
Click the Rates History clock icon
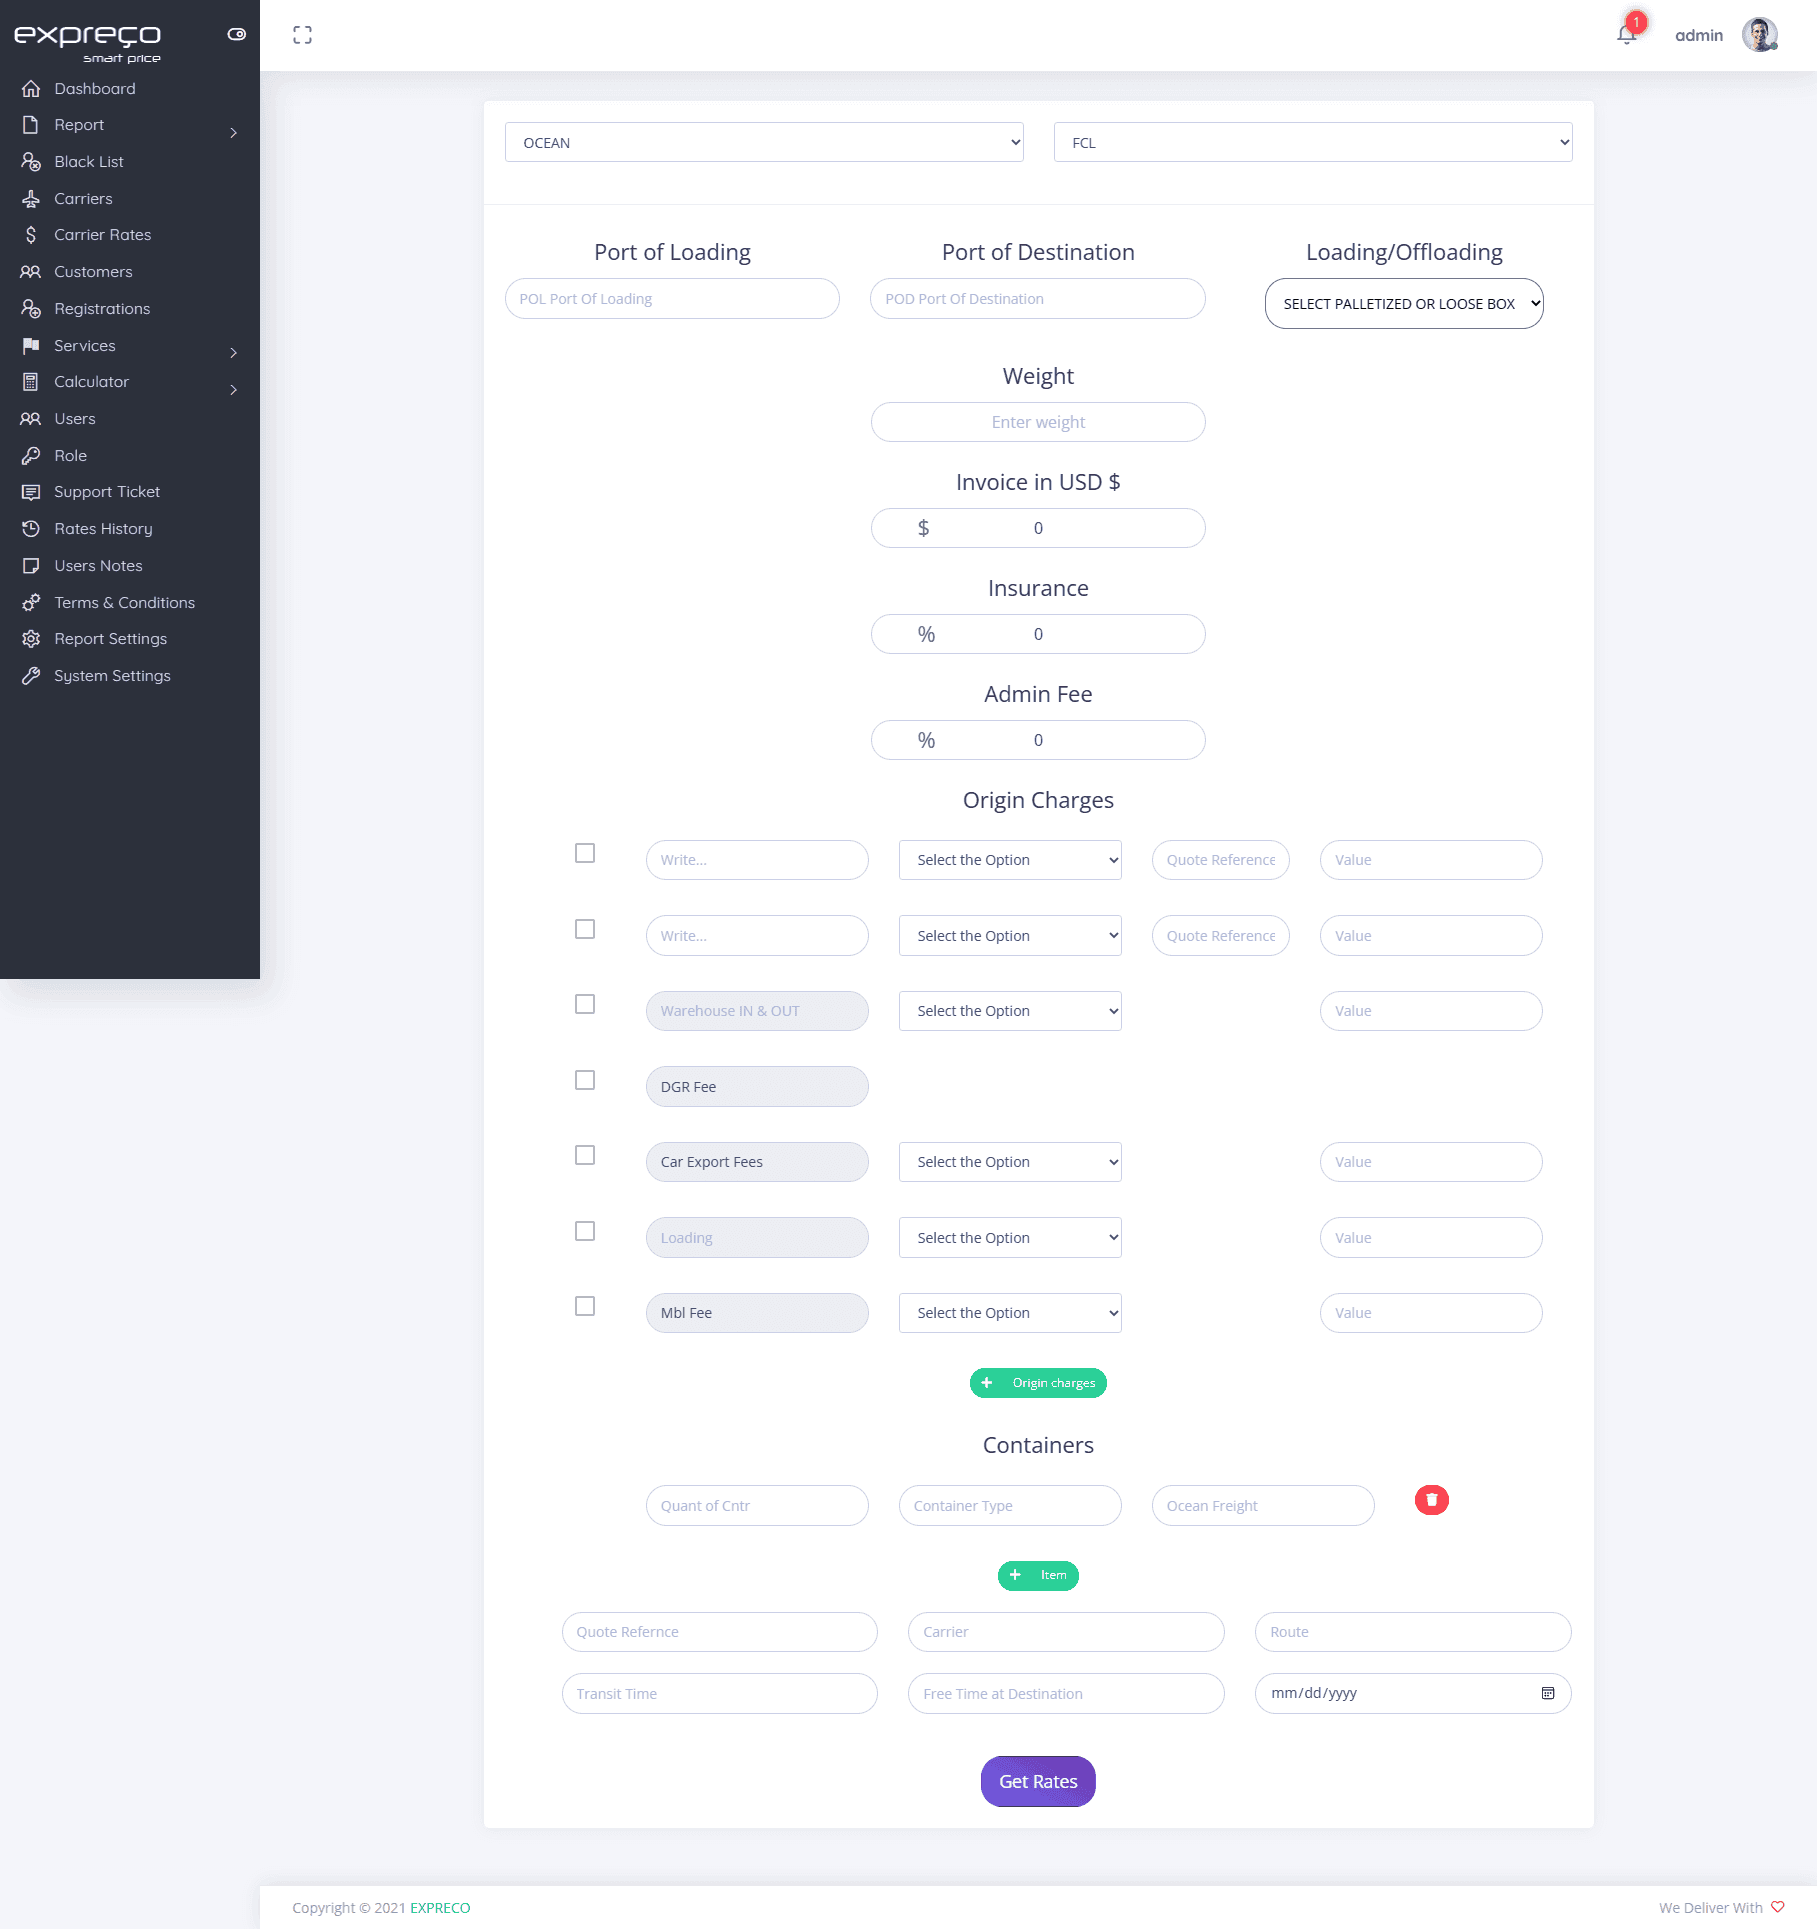(31, 529)
